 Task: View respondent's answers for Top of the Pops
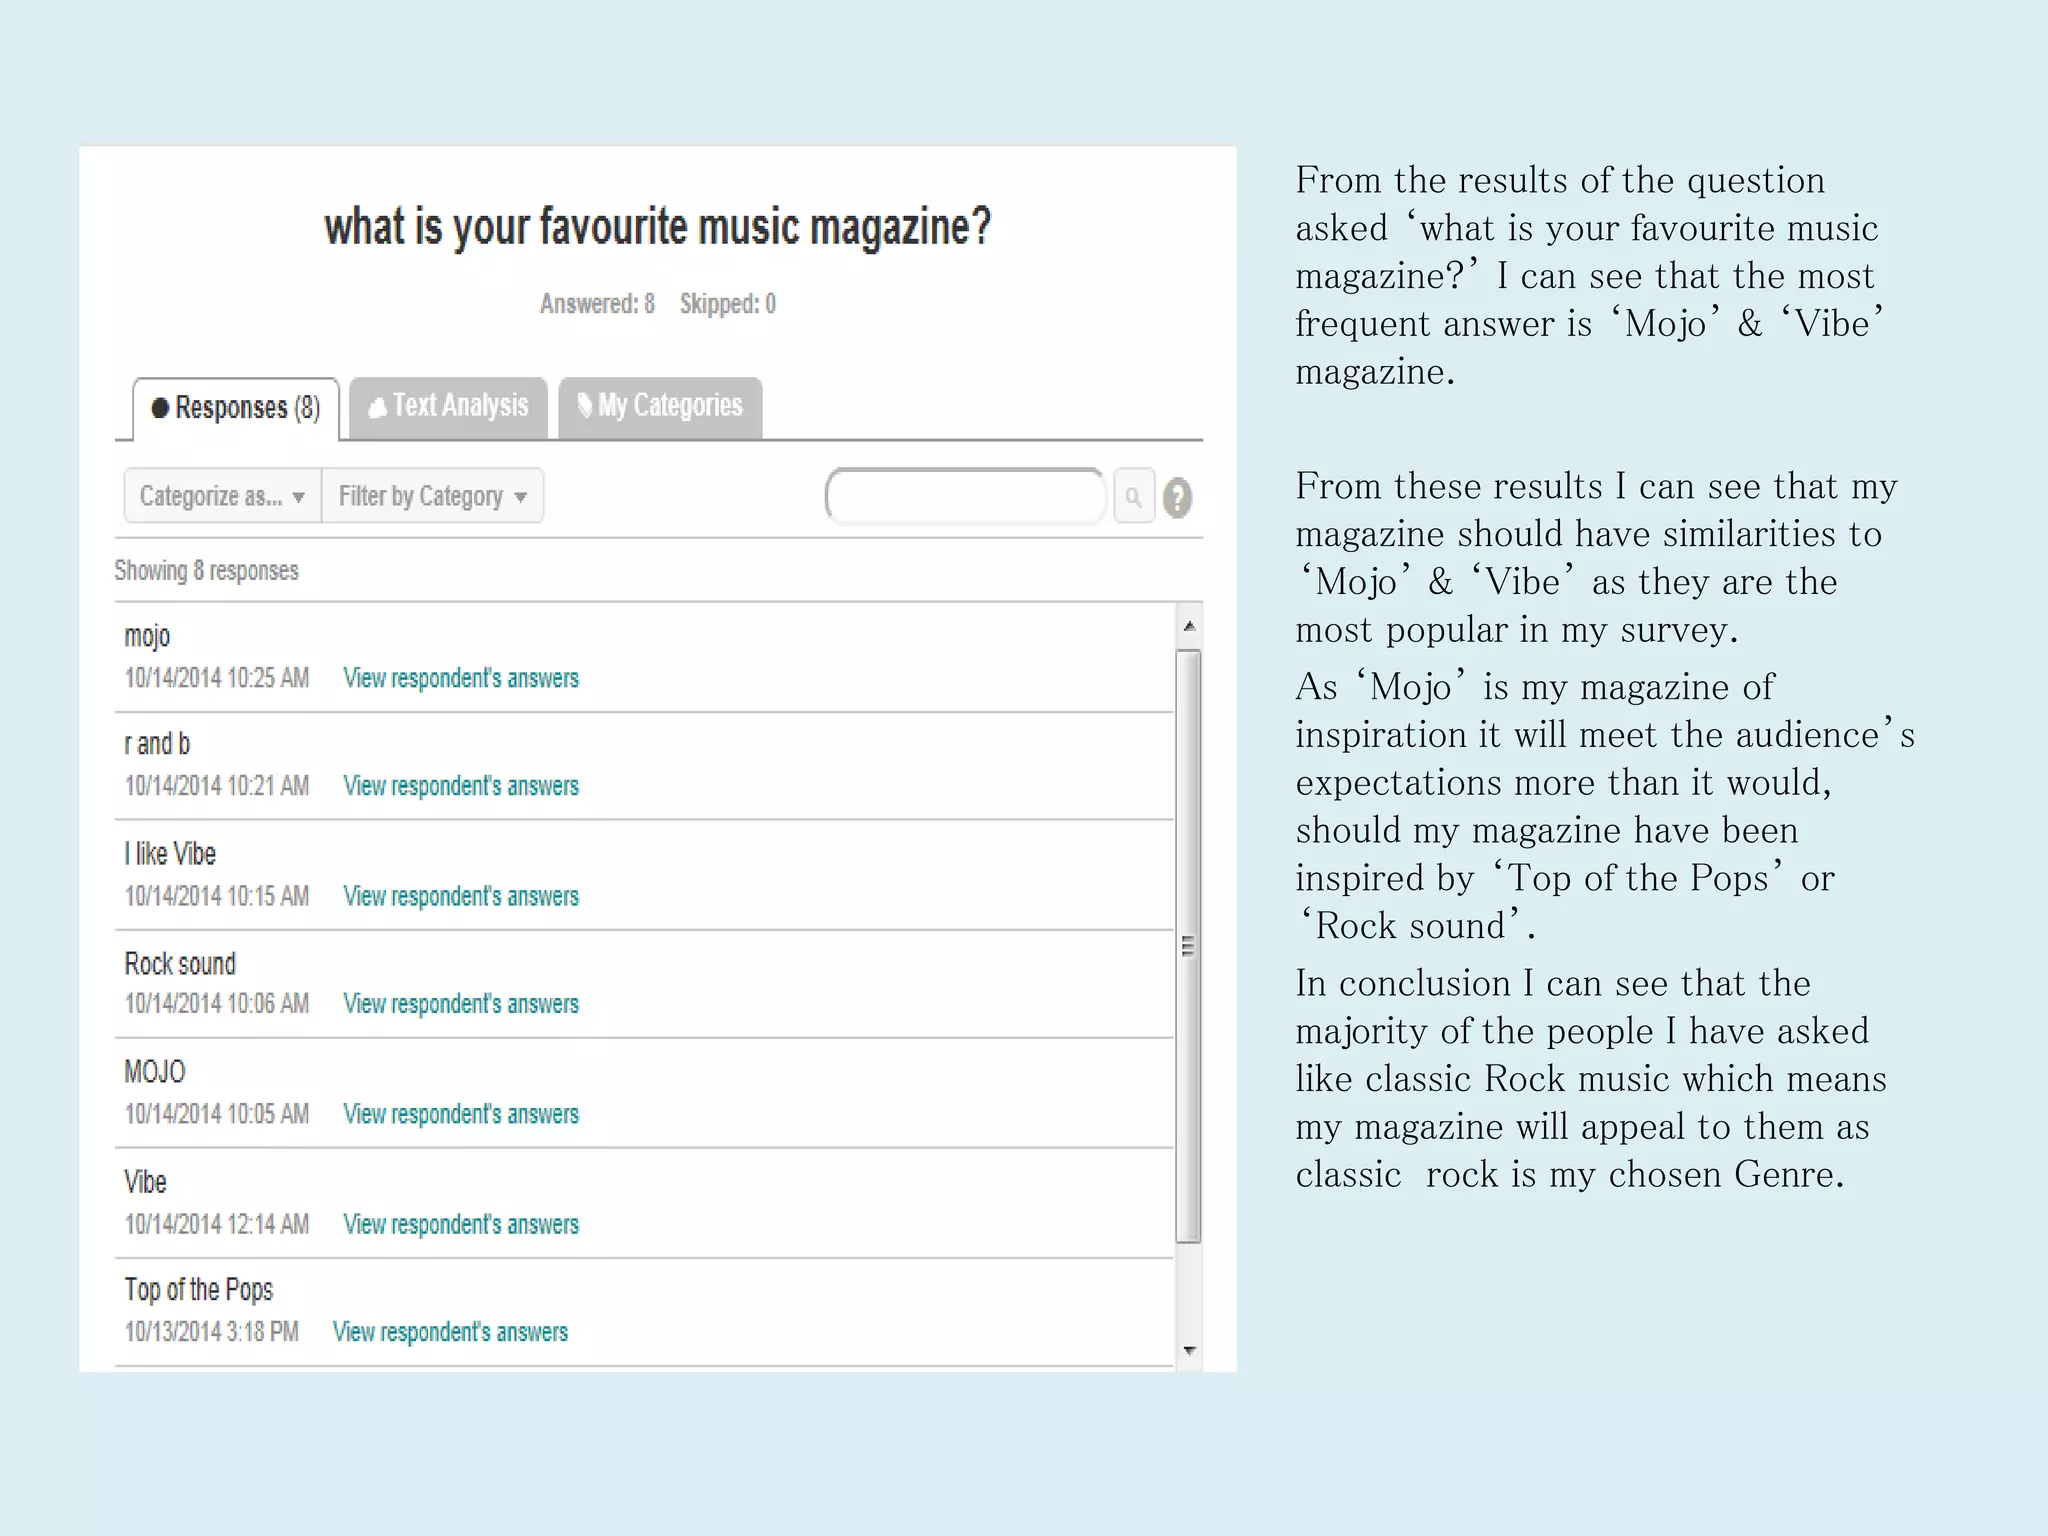tap(450, 1332)
